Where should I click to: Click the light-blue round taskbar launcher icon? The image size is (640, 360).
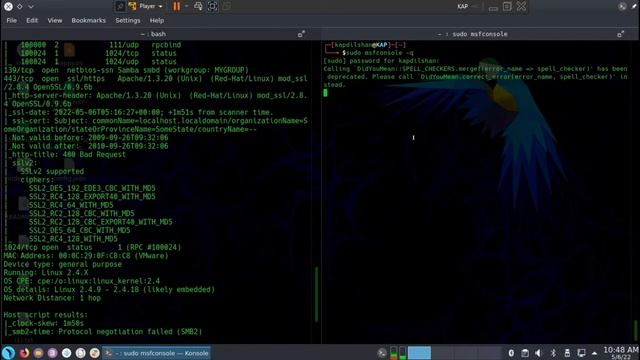click(x=67, y=353)
